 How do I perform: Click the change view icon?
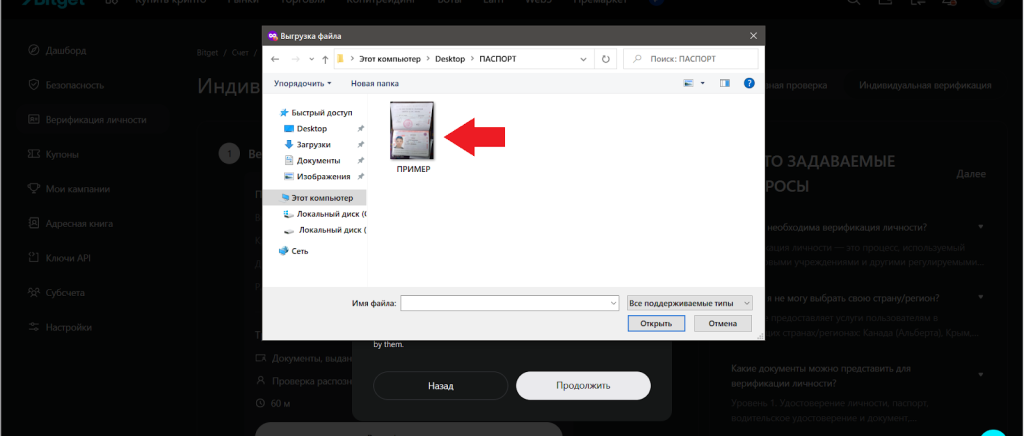[x=689, y=83]
